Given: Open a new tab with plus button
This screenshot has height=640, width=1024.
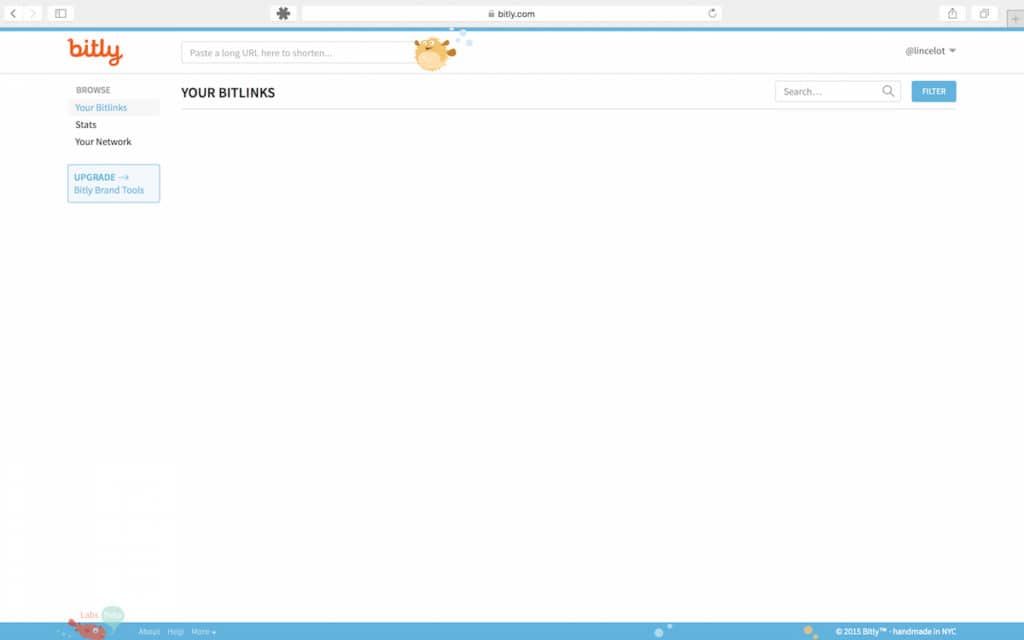Looking at the screenshot, I should click(x=1015, y=19).
